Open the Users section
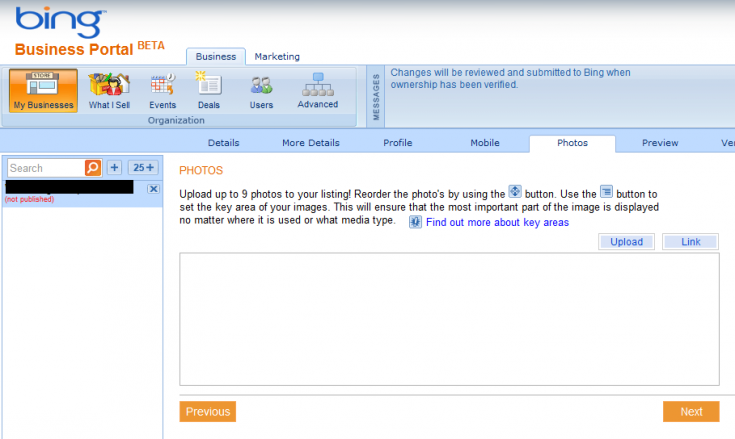 pos(261,92)
